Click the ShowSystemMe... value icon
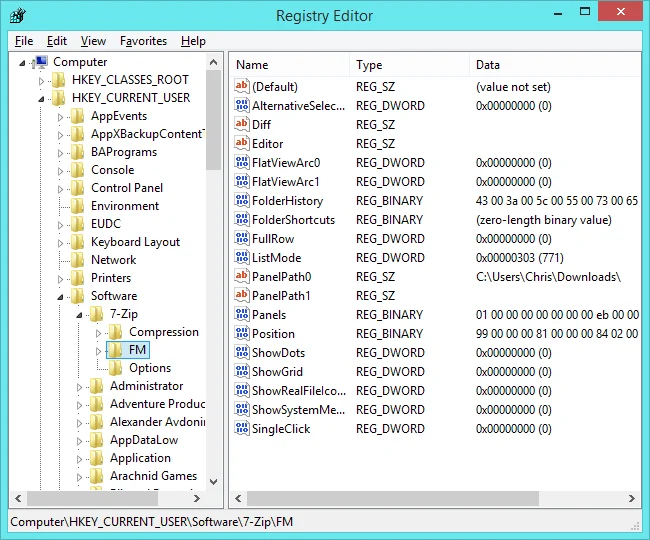This screenshot has width=650, height=540. point(242,410)
